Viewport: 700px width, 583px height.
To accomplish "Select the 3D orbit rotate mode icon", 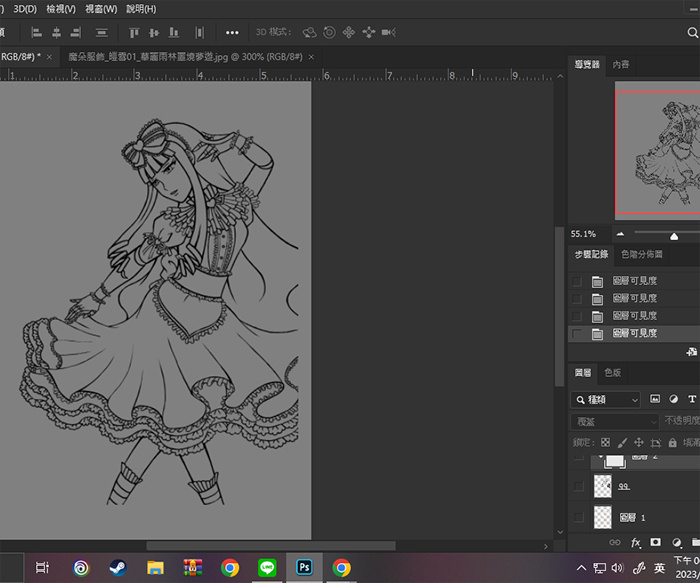I will tap(309, 33).
